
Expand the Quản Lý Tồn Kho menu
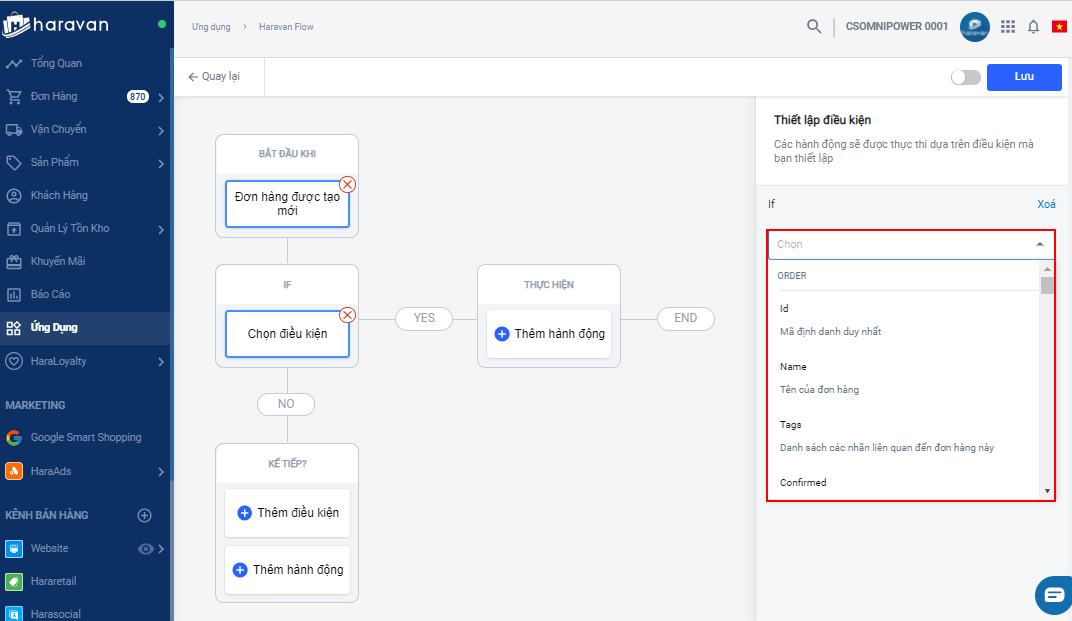(x=161, y=229)
